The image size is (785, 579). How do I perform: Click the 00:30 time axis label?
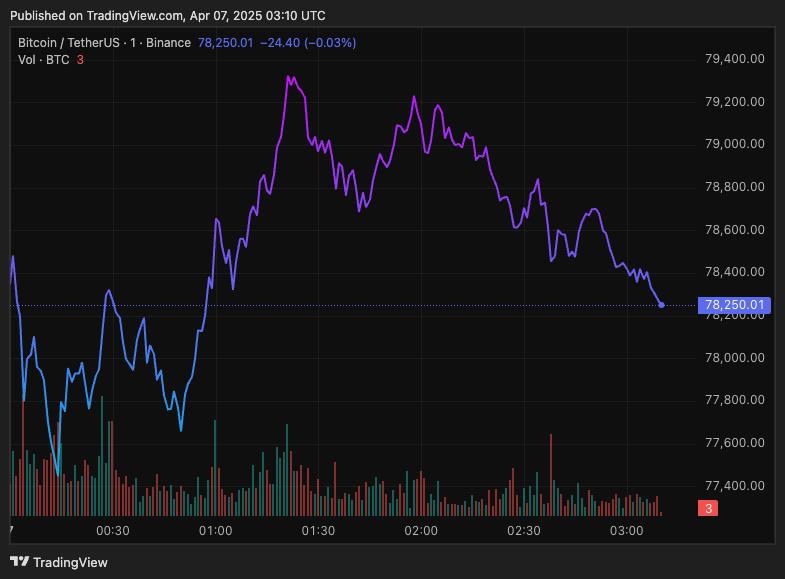tap(112, 530)
